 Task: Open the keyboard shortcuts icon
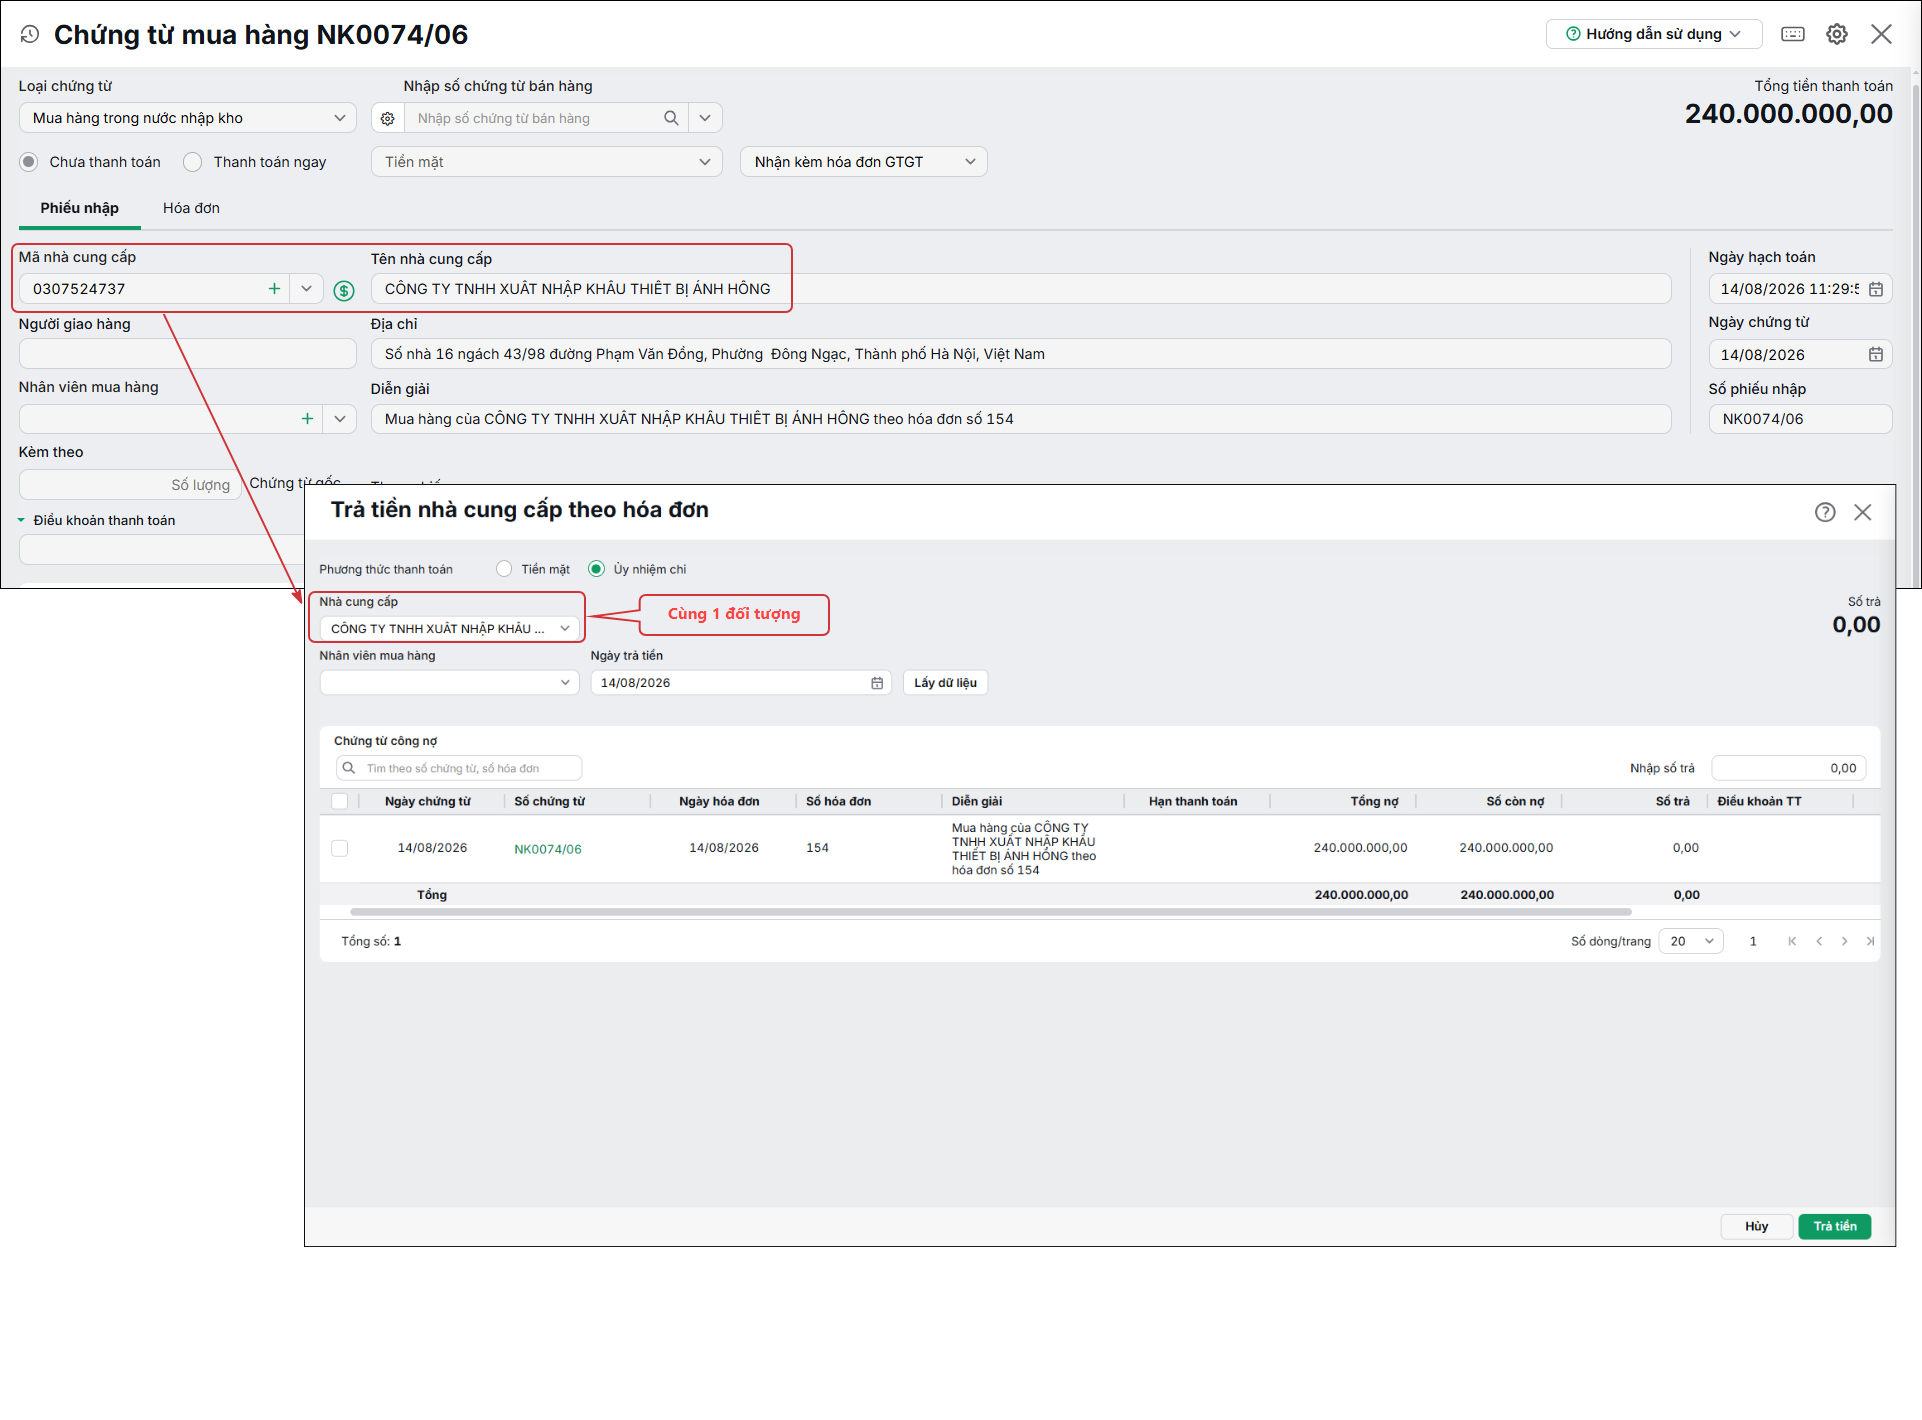(1793, 34)
